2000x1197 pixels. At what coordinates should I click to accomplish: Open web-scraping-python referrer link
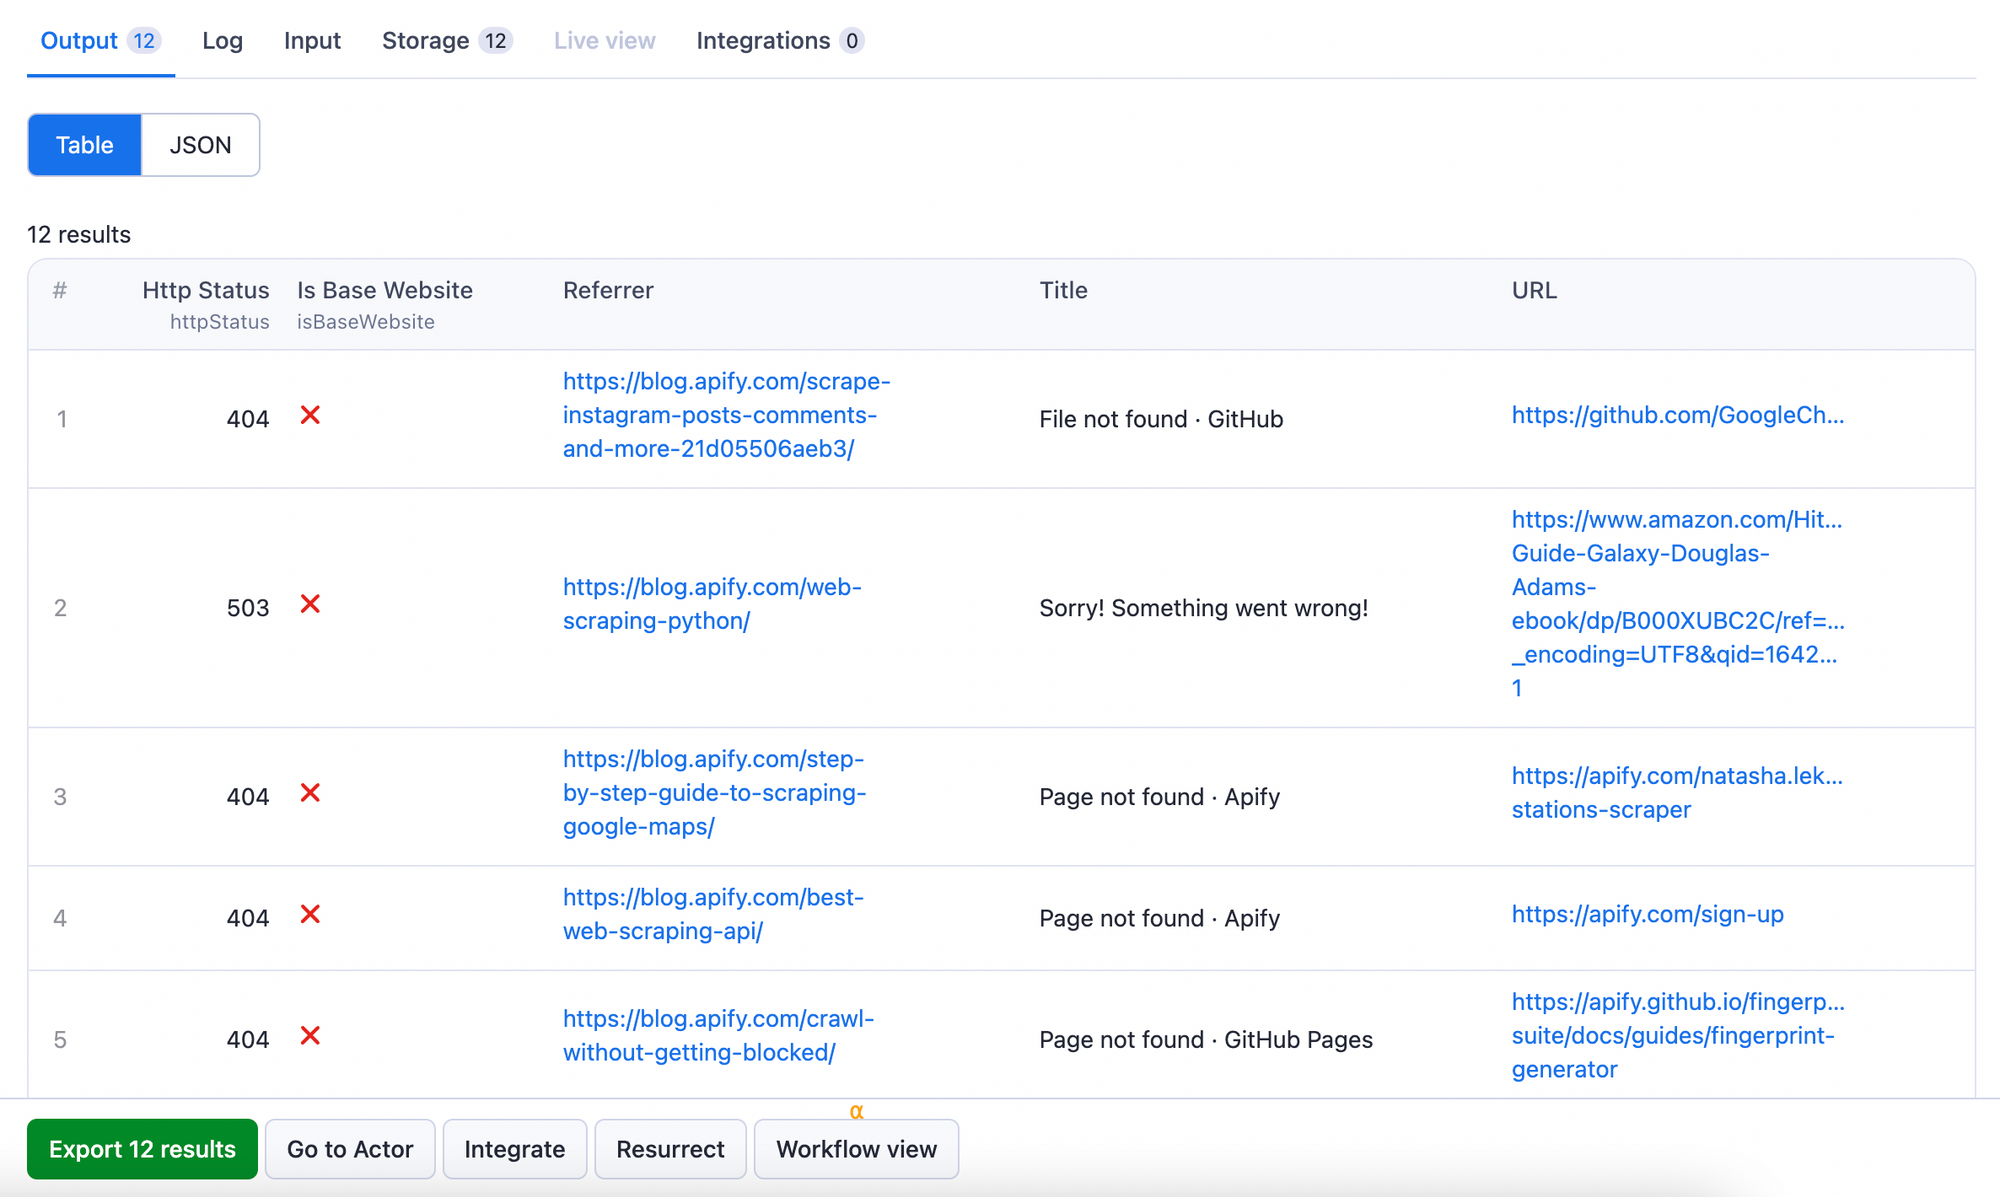pyautogui.click(x=711, y=603)
